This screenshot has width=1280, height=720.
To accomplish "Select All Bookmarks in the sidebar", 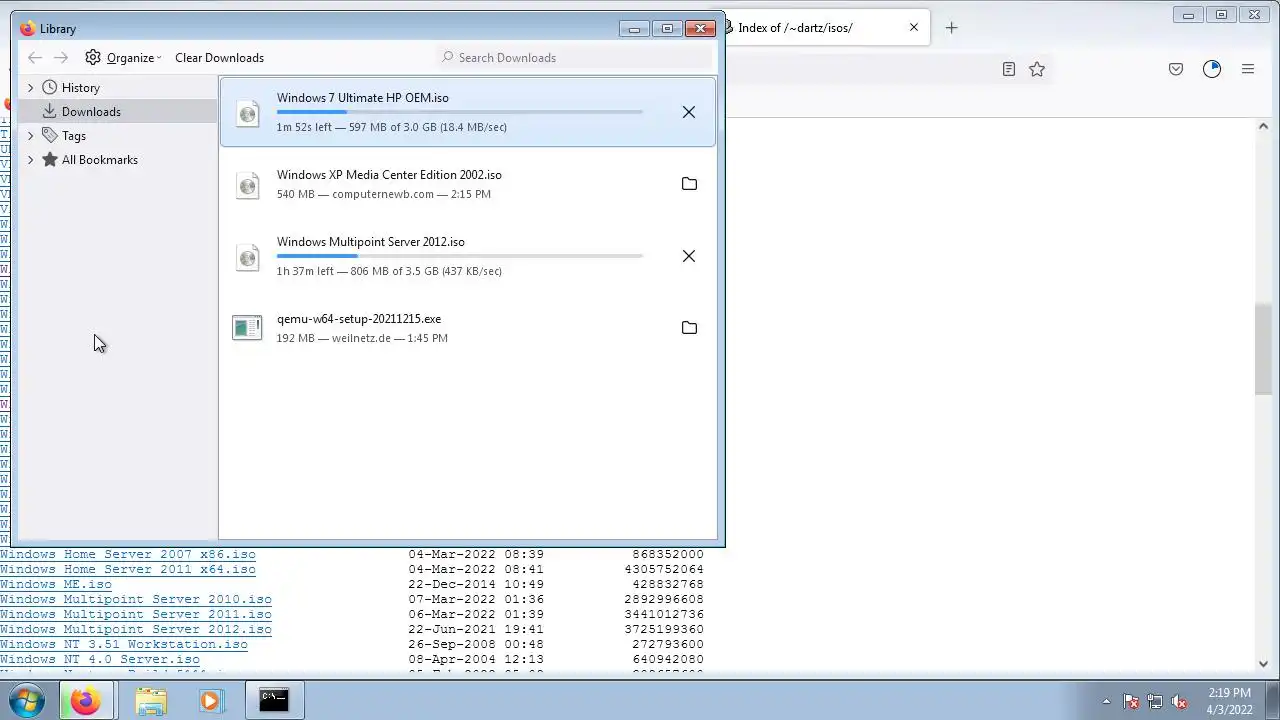I will click(99, 160).
